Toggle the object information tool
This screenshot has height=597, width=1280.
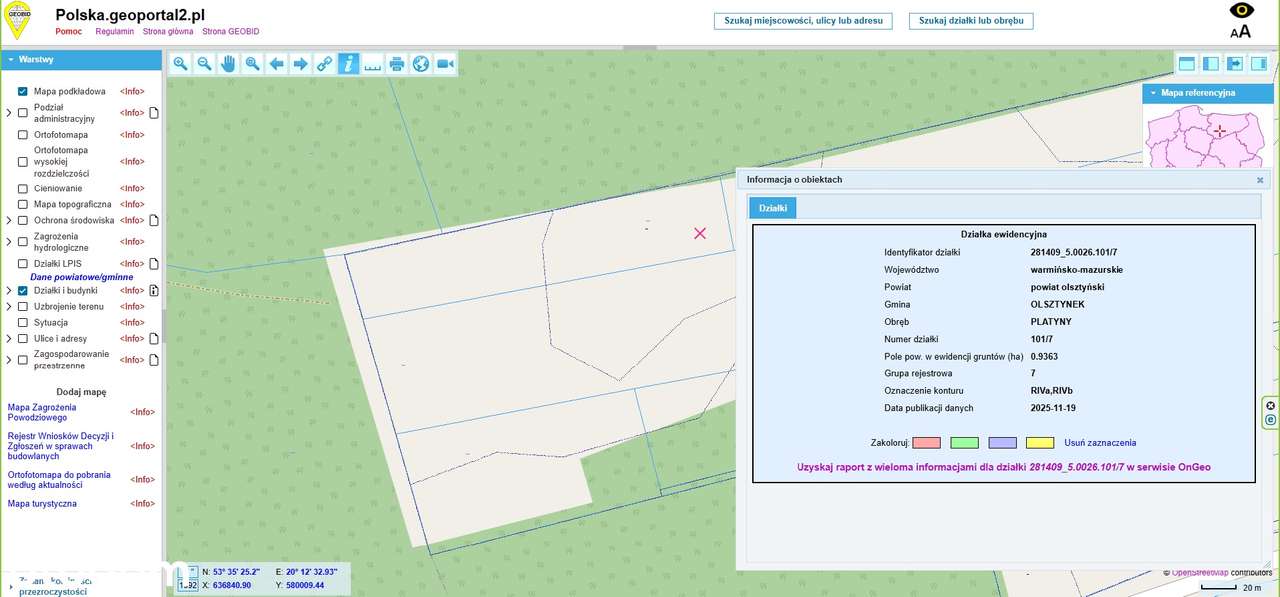[x=348, y=64]
